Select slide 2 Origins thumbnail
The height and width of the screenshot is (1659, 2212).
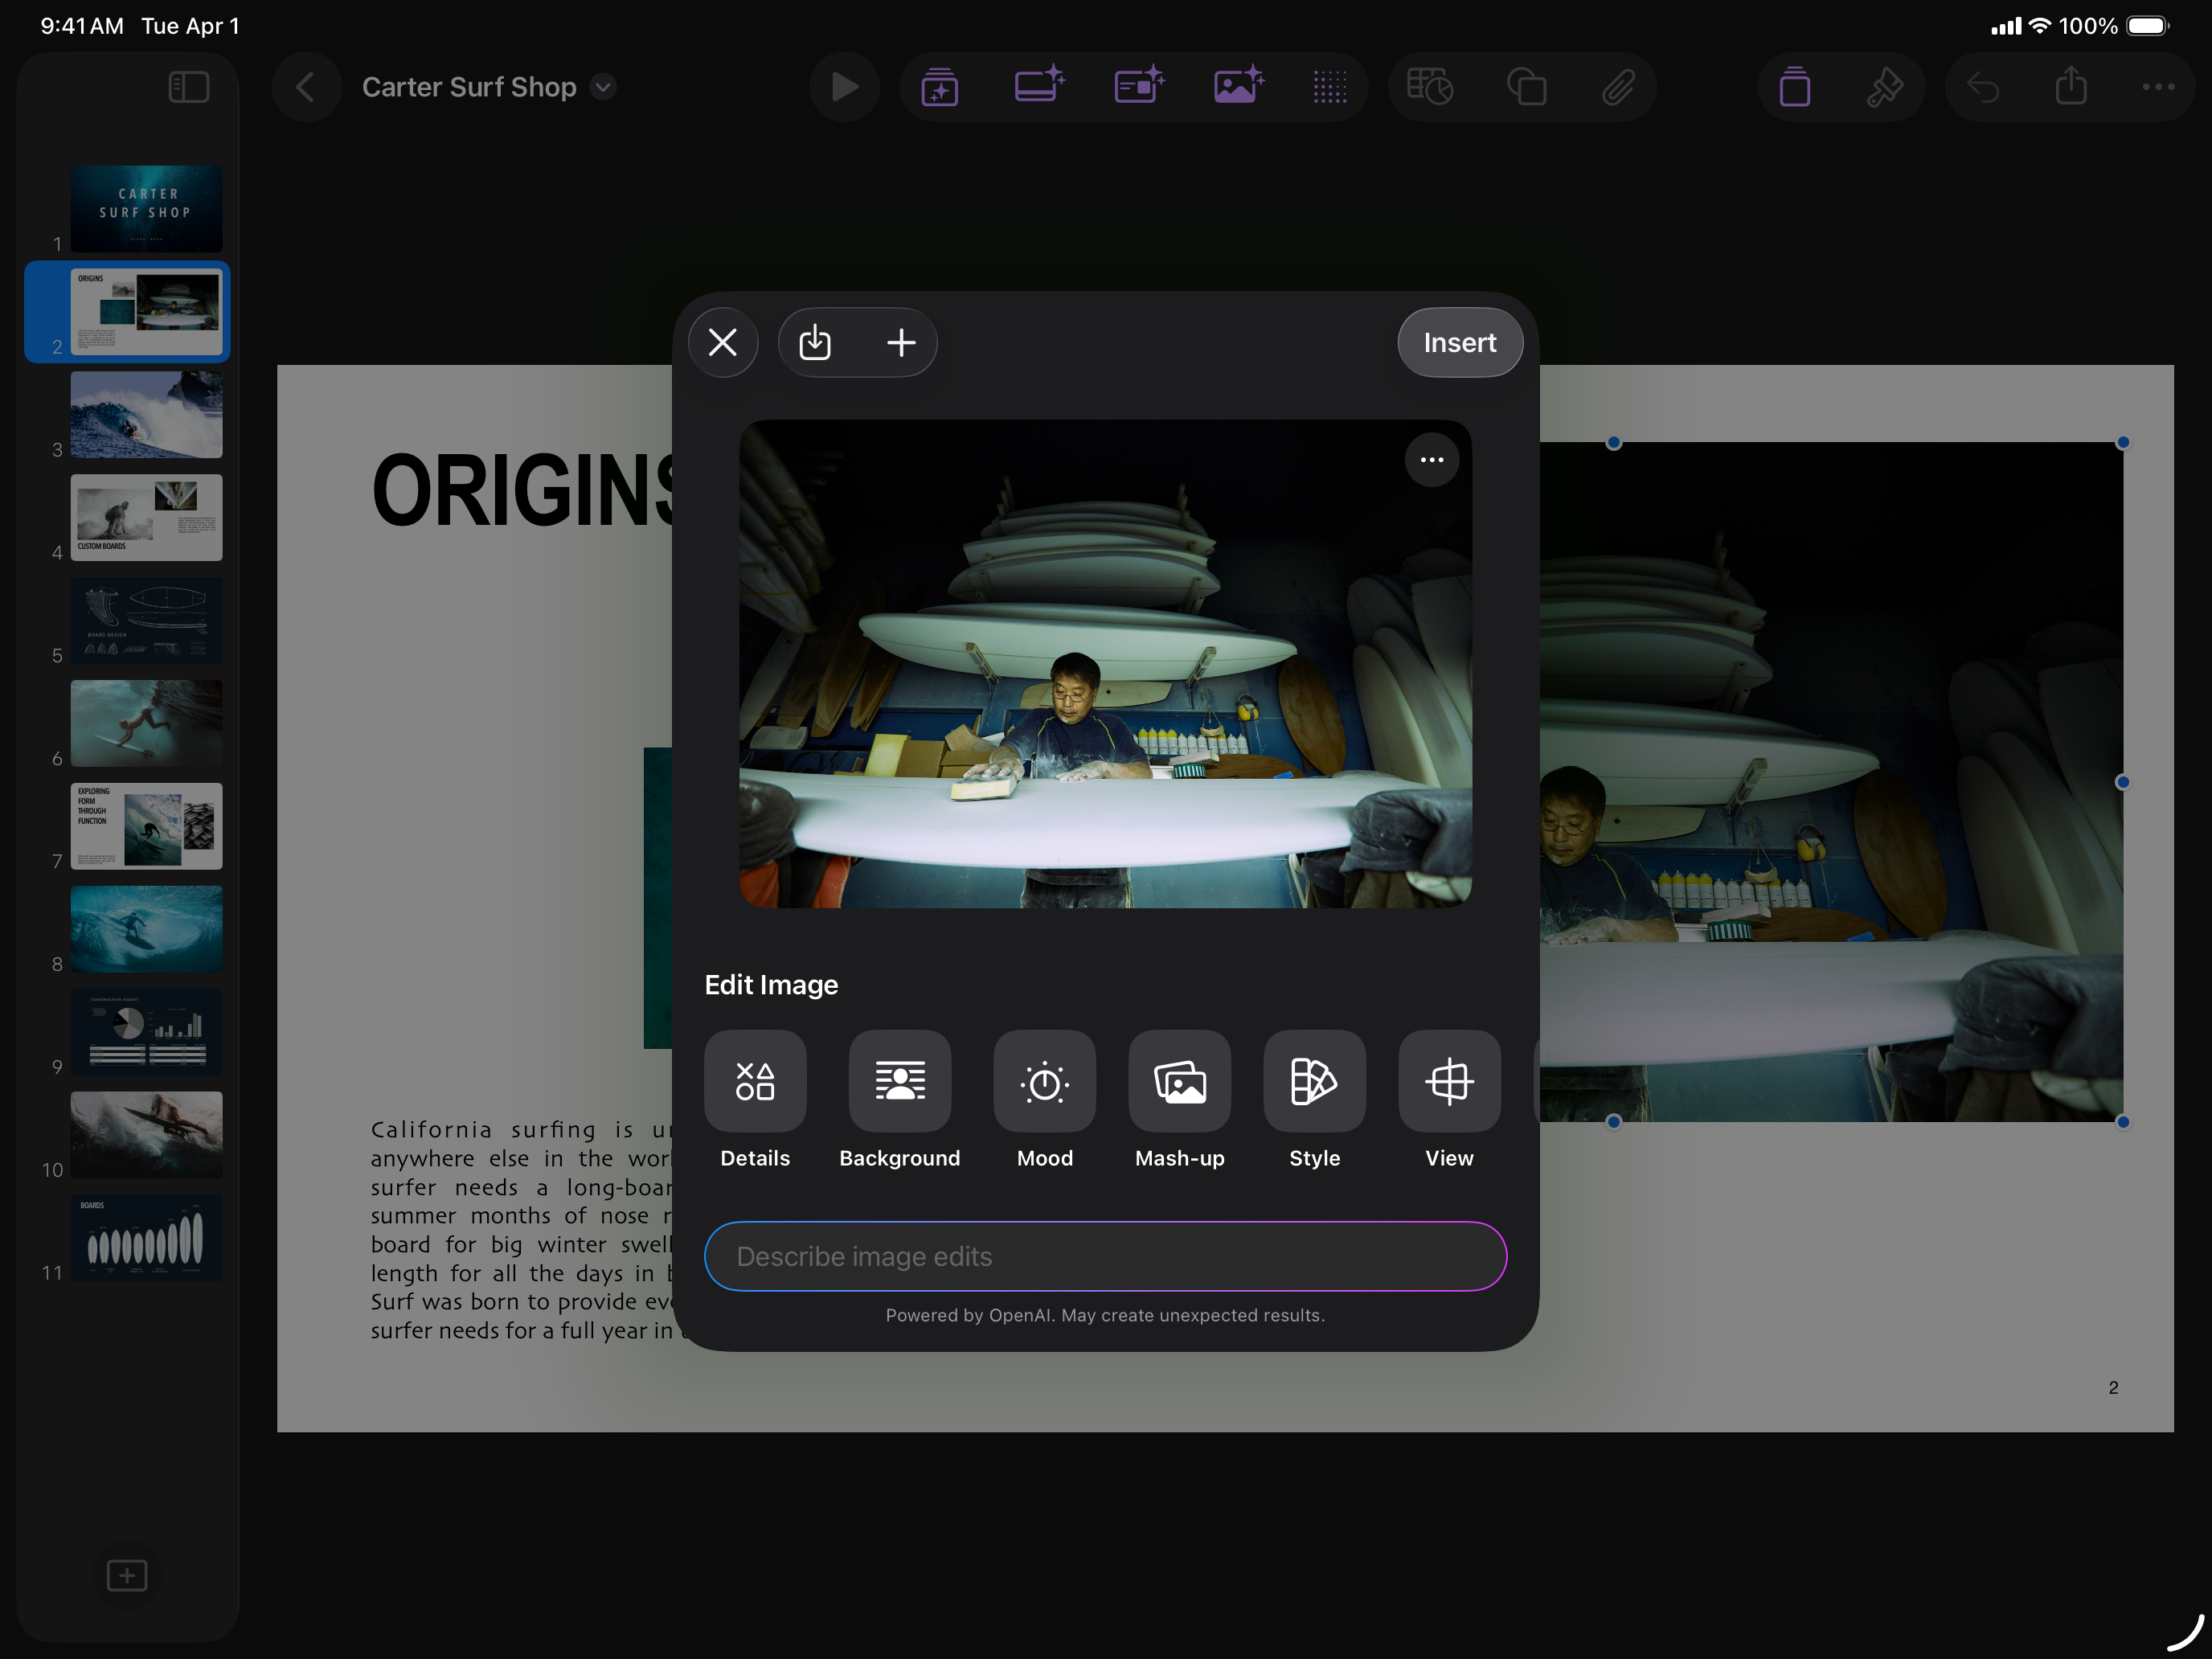pos(147,311)
